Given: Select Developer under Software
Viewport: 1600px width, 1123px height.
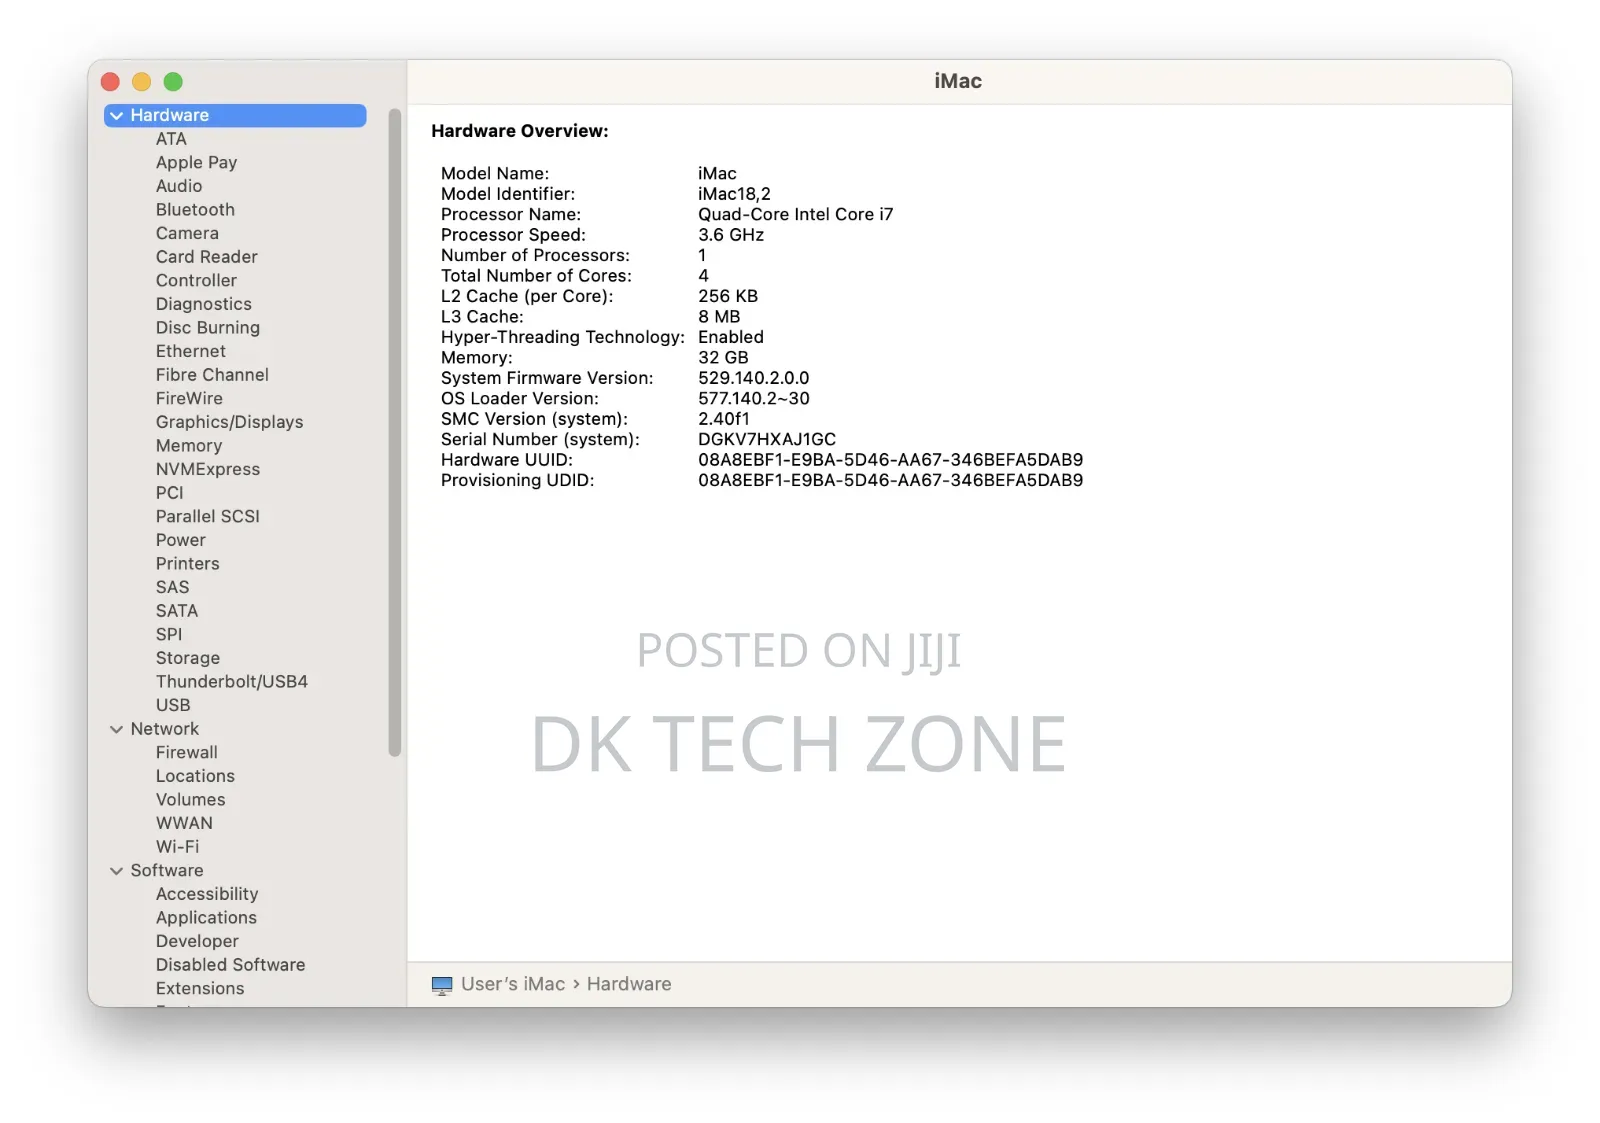Looking at the screenshot, I should tap(197, 942).
